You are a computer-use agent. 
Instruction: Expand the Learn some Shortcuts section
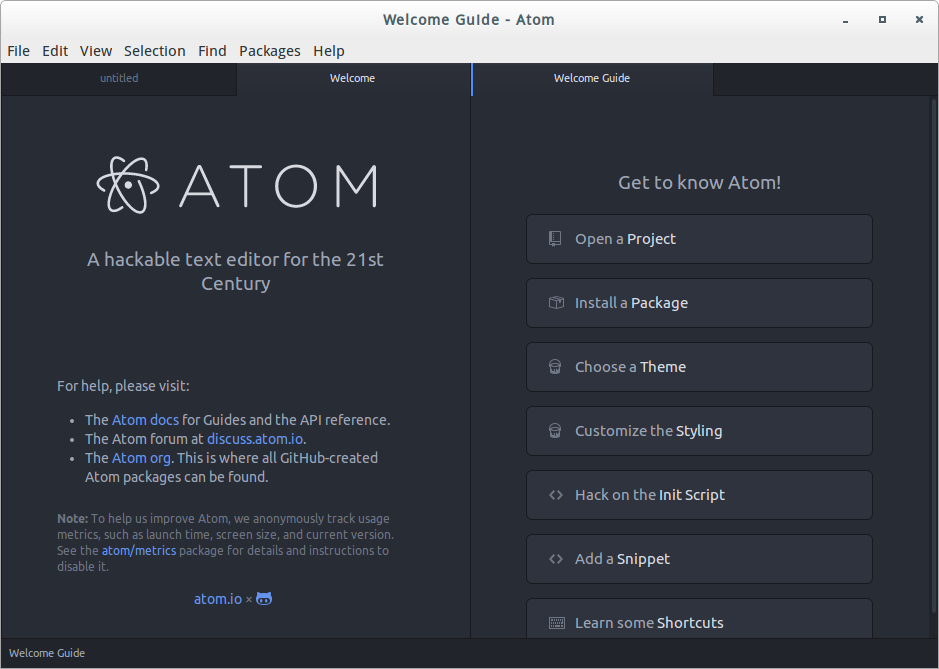tap(699, 619)
